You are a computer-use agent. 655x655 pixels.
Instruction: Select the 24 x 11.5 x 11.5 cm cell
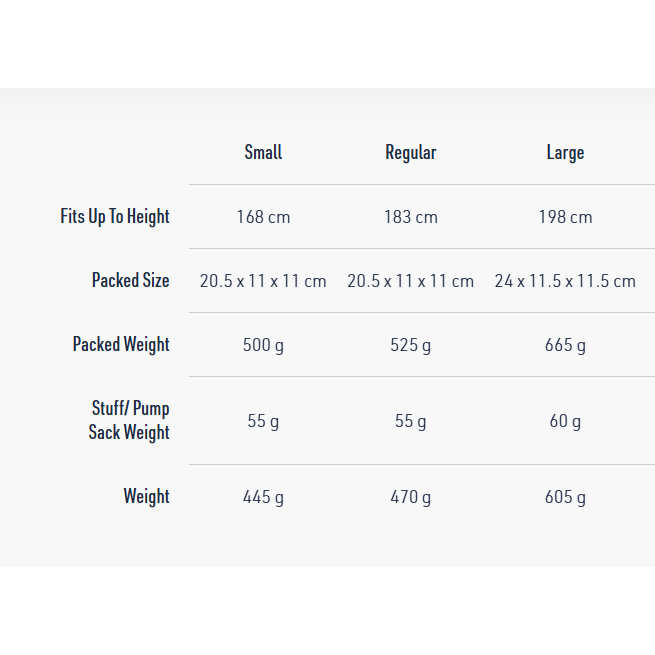[565, 281]
